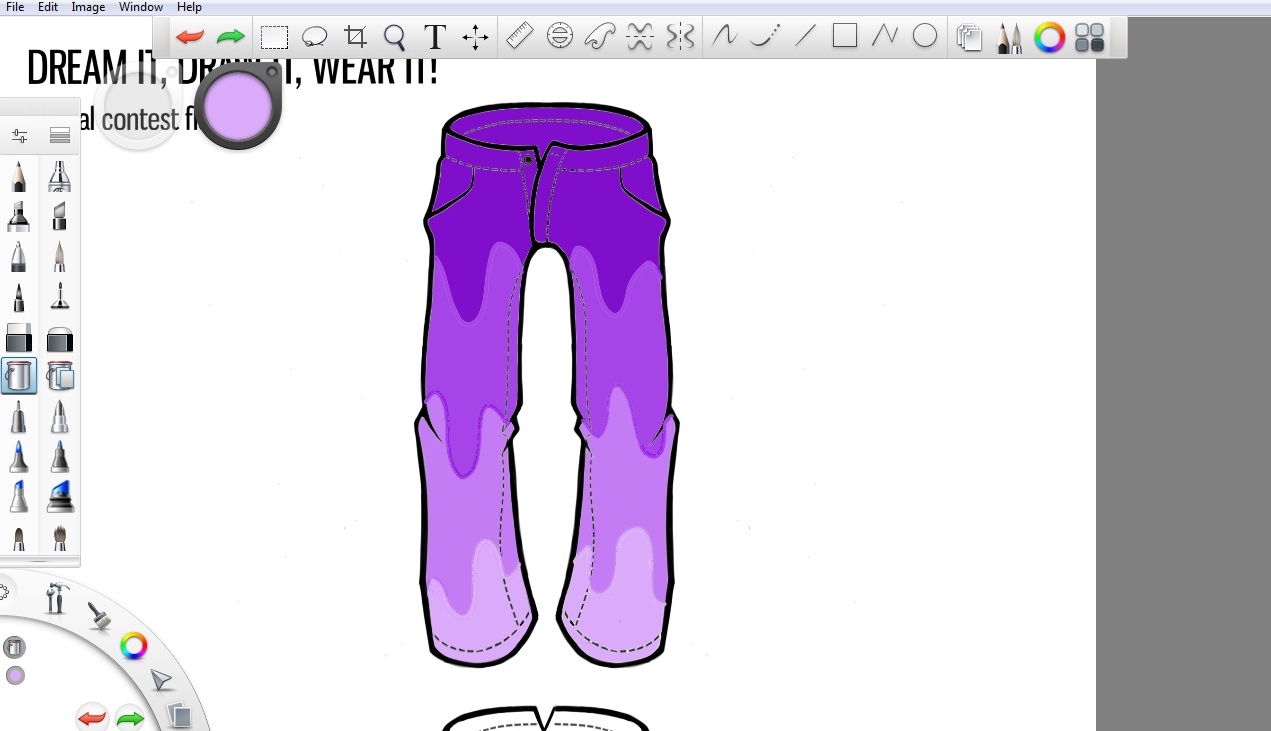The height and width of the screenshot is (731, 1271).
Task: Click the green Redo arrow in top toolbar
Action: [231, 38]
